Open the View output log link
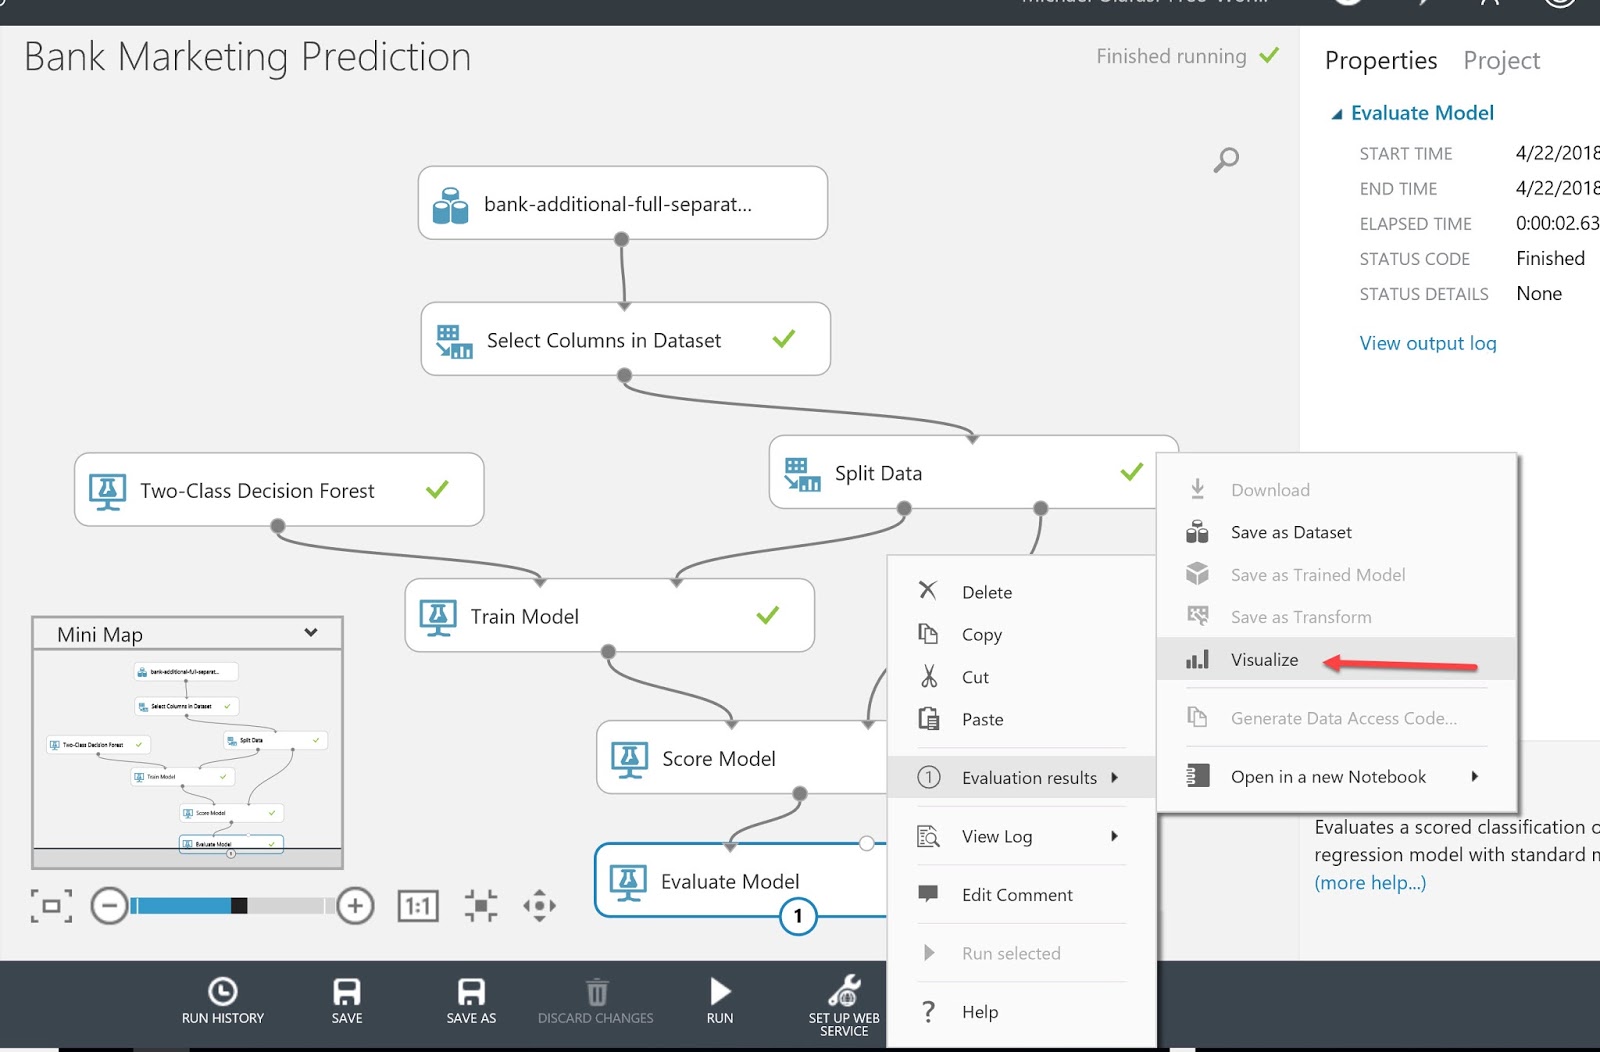This screenshot has width=1600, height=1052. click(x=1427, y=342)
